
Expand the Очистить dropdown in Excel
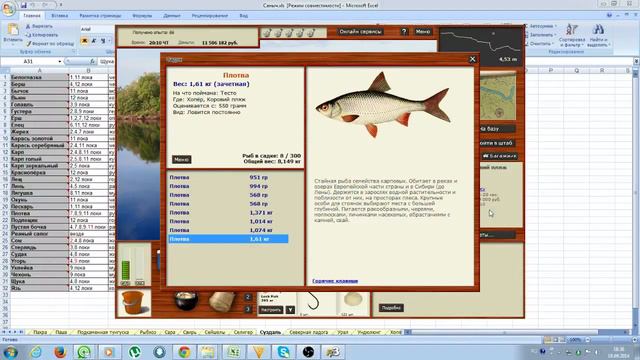pyautogui.click(x=551, y=44)
